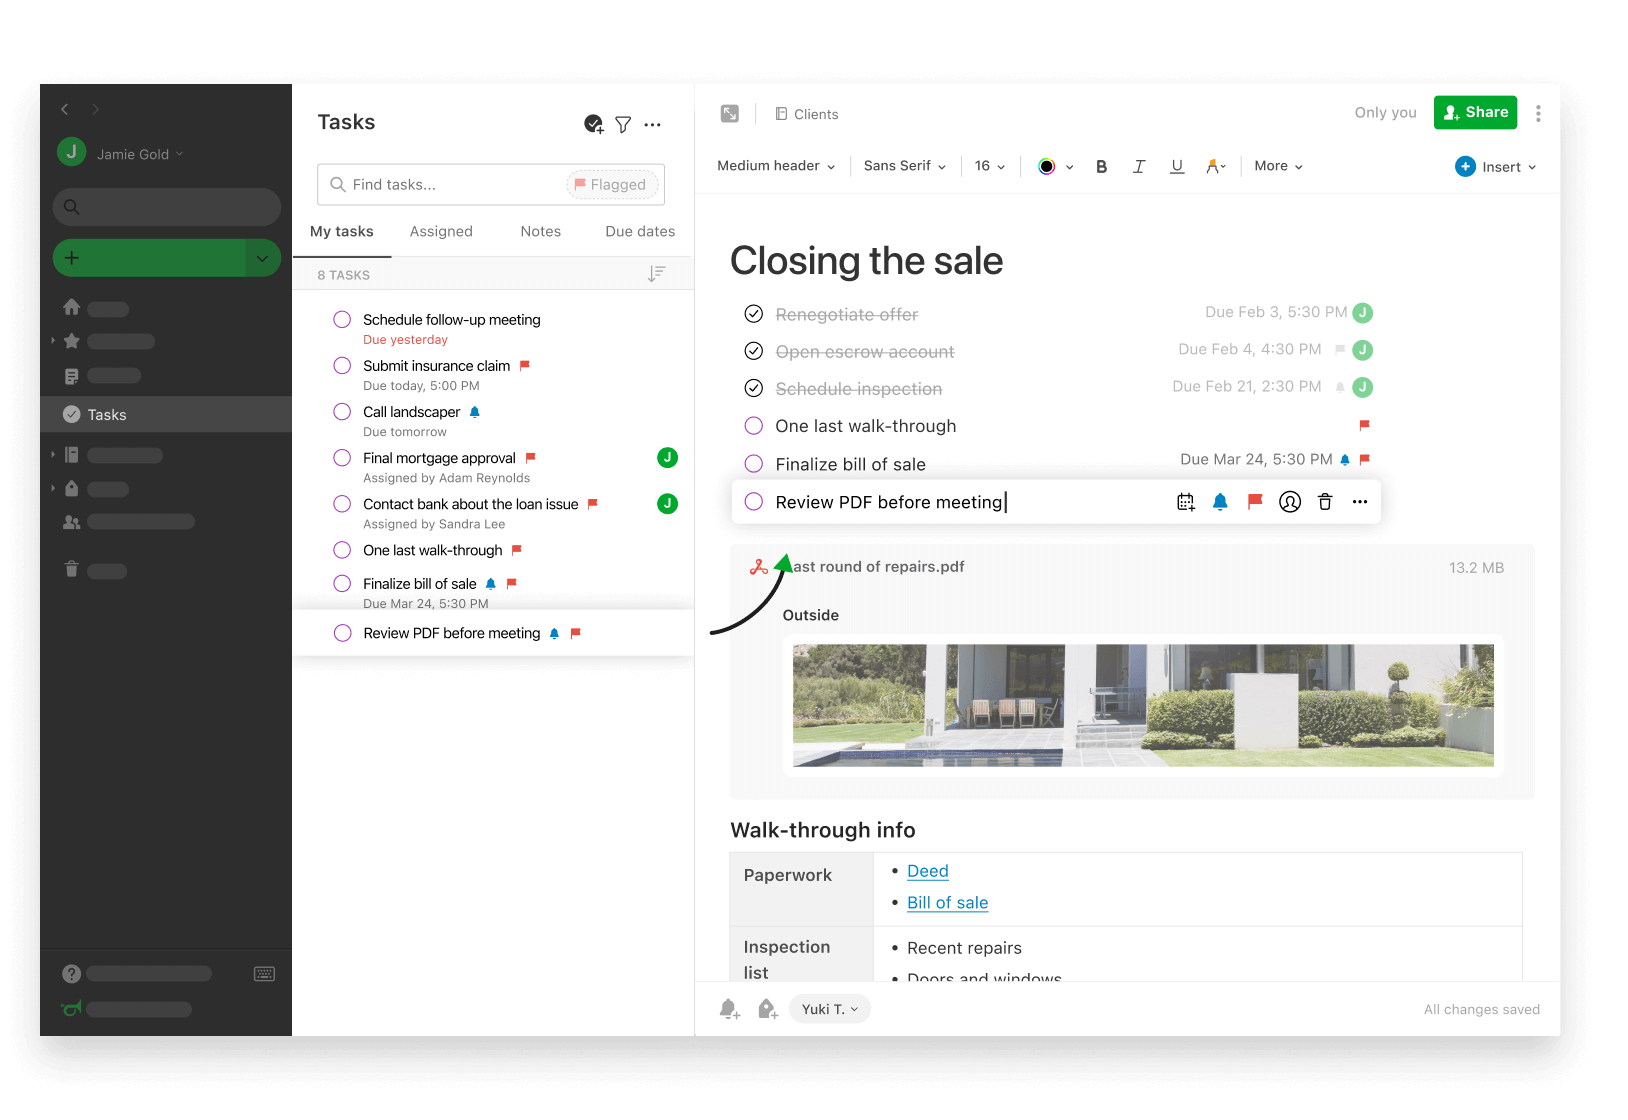Switch to the Assigned tab
The width and height of the screenshot is (1628, 1120).
click(x=441, y=231)
